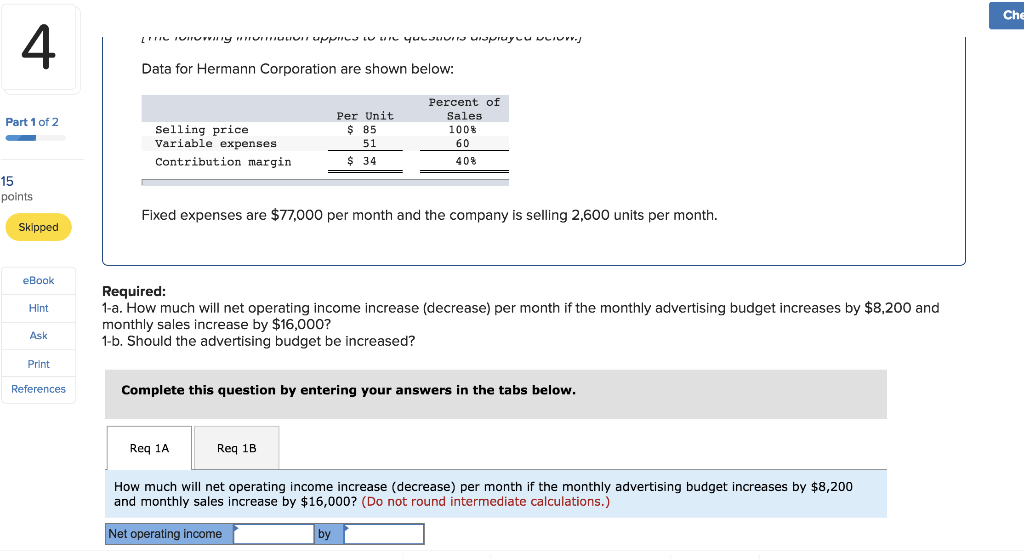The width and height of the screenshot is (1024, 559).
Task: Click the 'Fixed expenses are $77,000' sentence
Action: (x=429, y=216)
